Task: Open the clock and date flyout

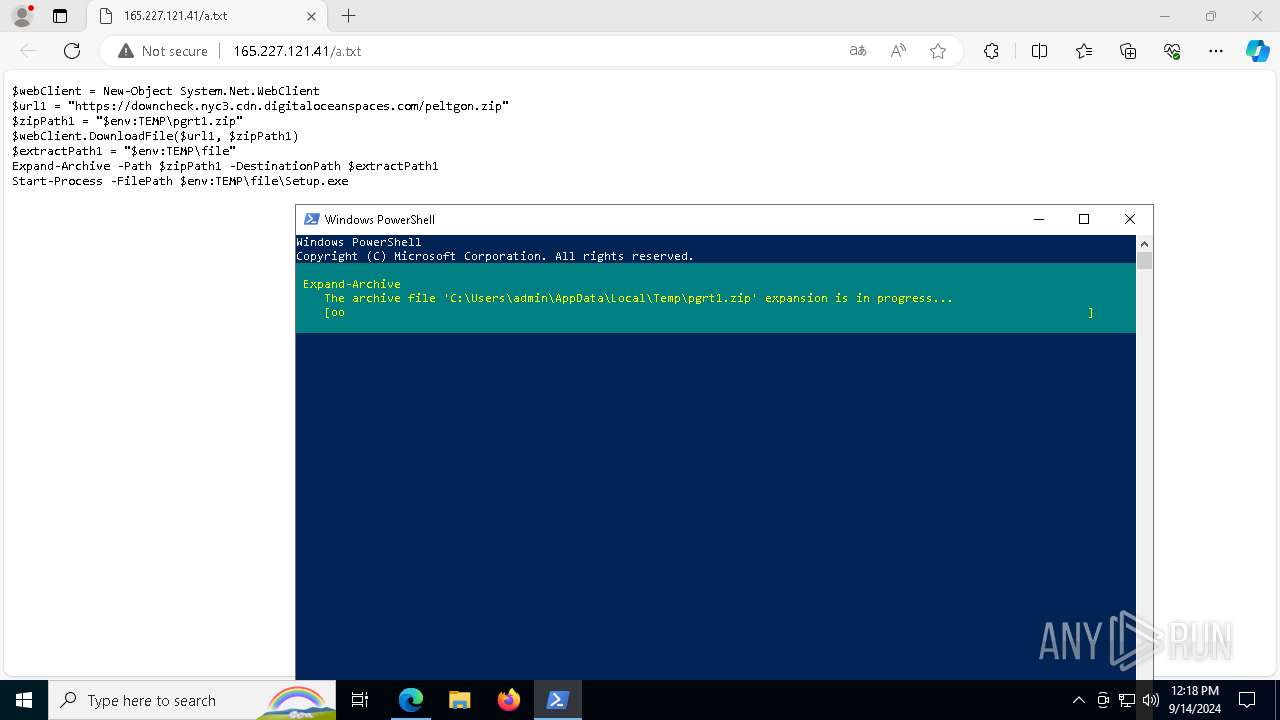Action: [x=1194, y=700]
